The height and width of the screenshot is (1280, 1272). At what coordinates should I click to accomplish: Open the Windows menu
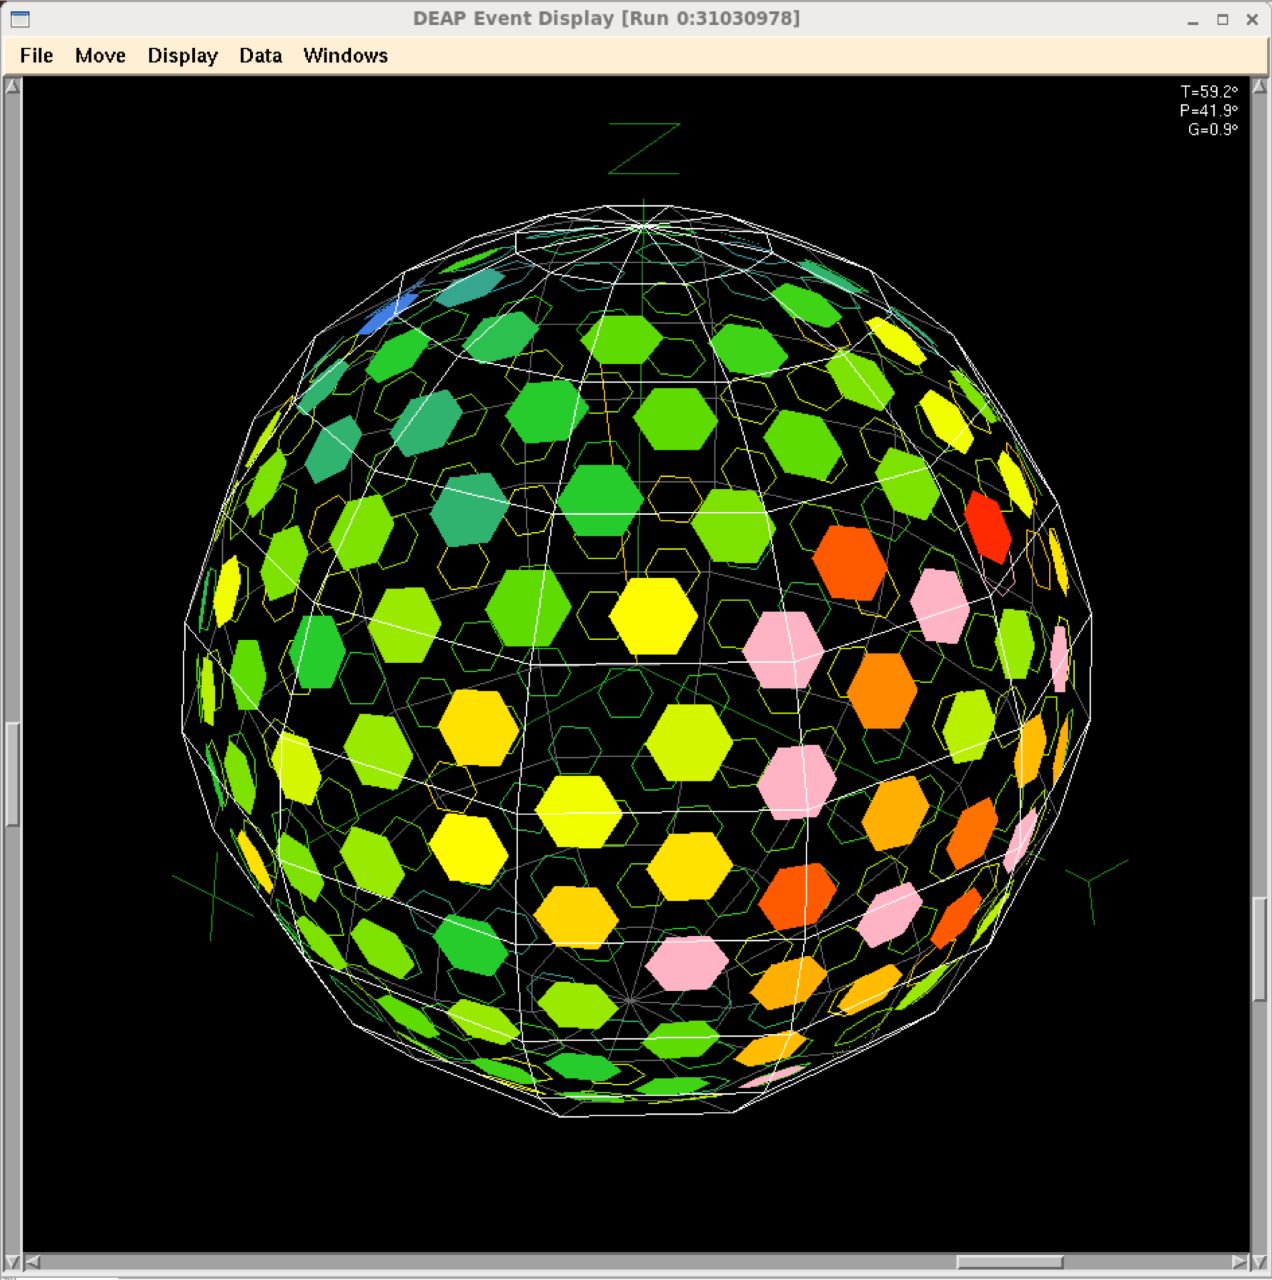coord(345,56)
